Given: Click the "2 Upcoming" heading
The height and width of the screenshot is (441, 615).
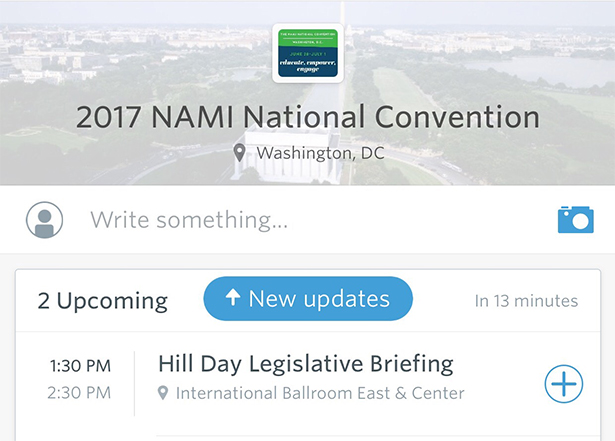Looking at the screenshot, I should [103, 300].
